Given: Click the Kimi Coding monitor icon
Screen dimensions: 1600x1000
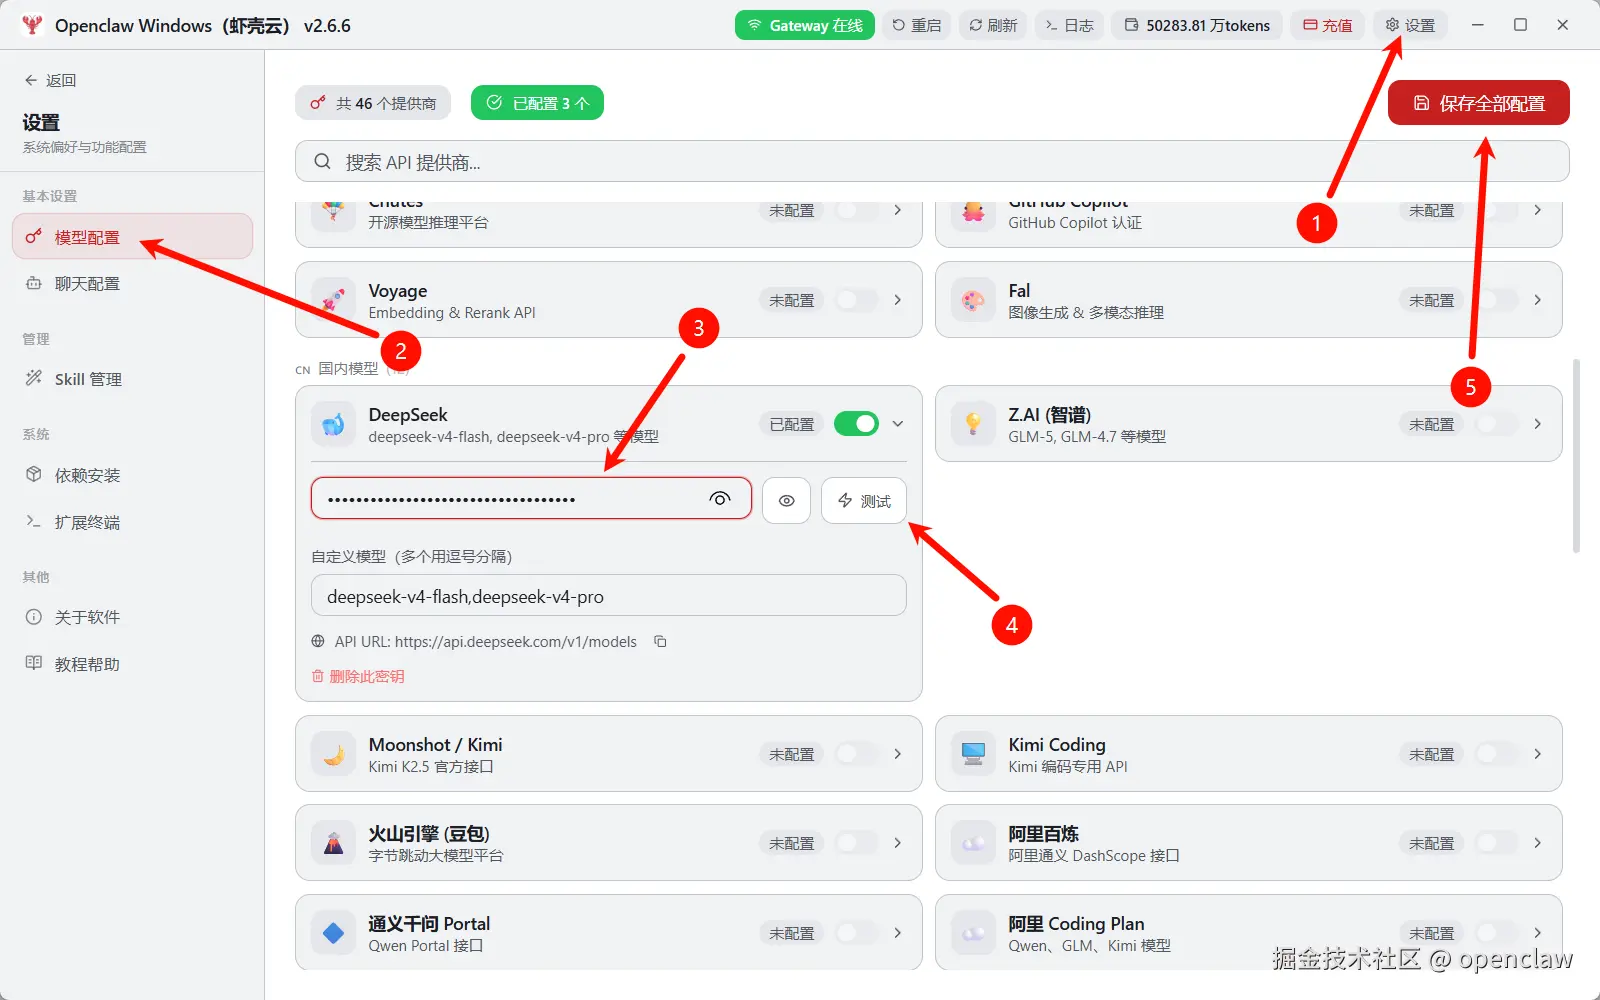Looking at the screenshot, I should click(973, 754).
